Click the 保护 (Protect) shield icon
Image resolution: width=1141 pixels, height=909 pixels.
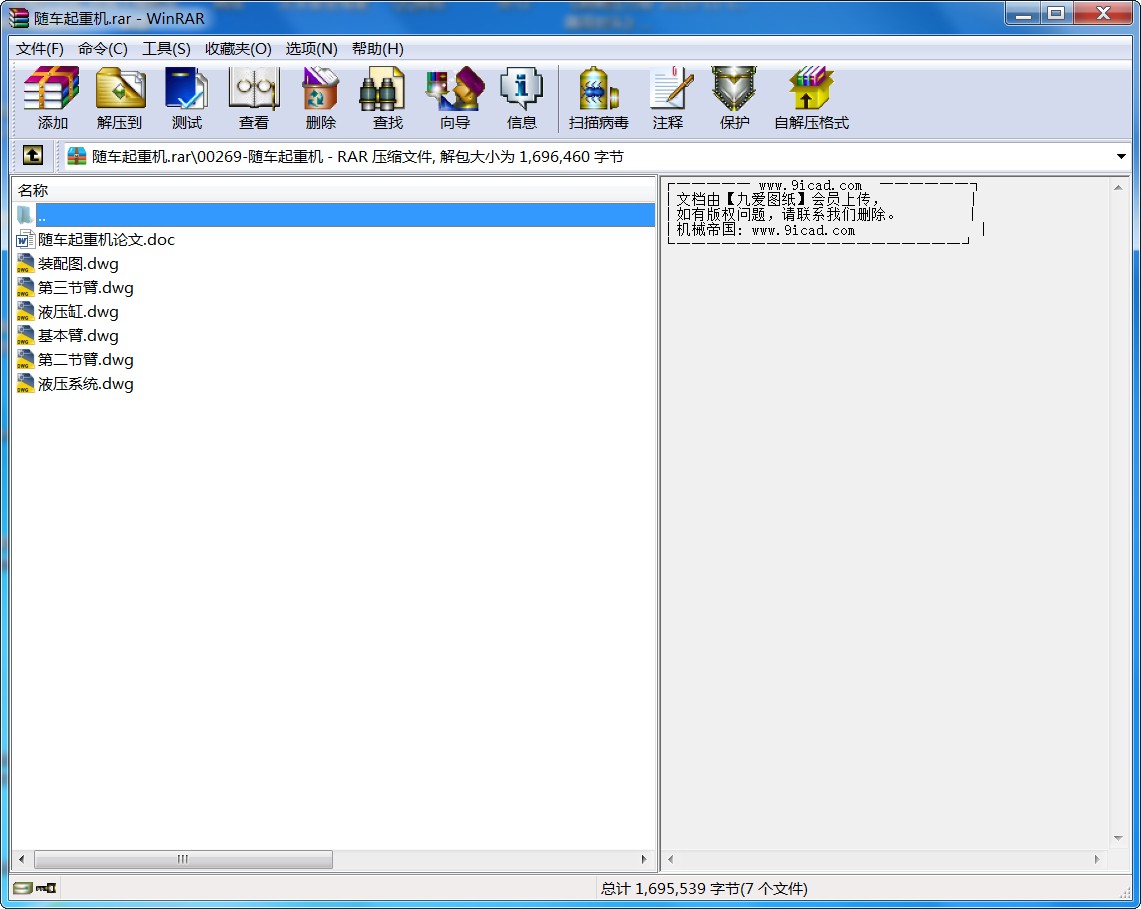(734, 98)
